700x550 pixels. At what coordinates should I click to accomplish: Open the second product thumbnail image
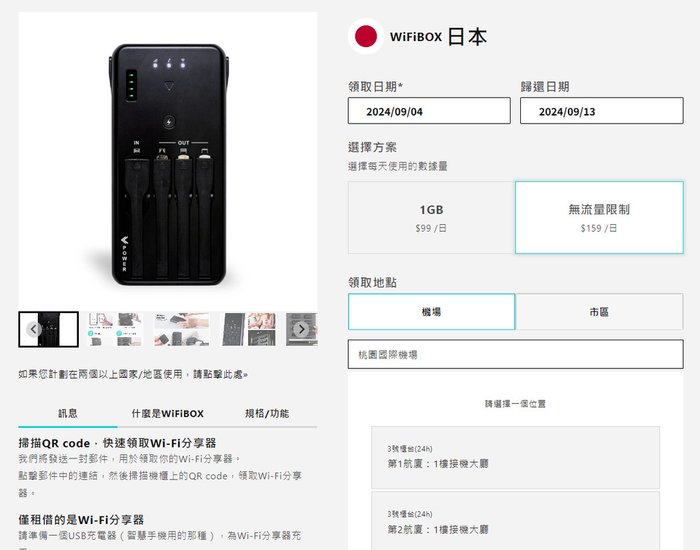[115, 329]
